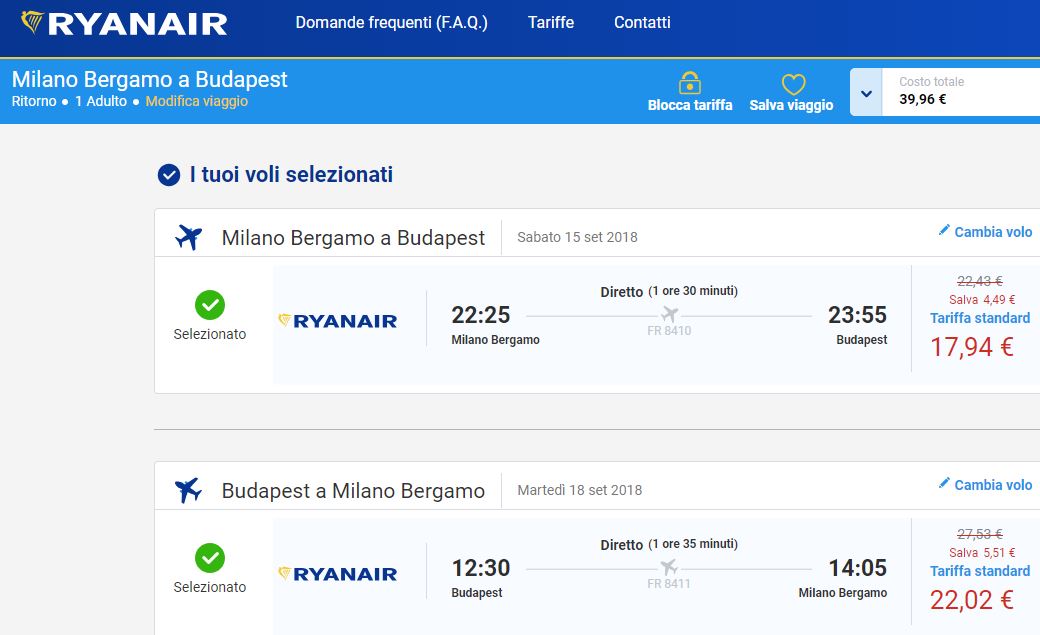Image resolution: width=1040 pixels, height=635 pixels.
Task: Toggle the Selezionato checkmark for the 22:25 flight
Action: pyautogui.click(x=210, y=305)
